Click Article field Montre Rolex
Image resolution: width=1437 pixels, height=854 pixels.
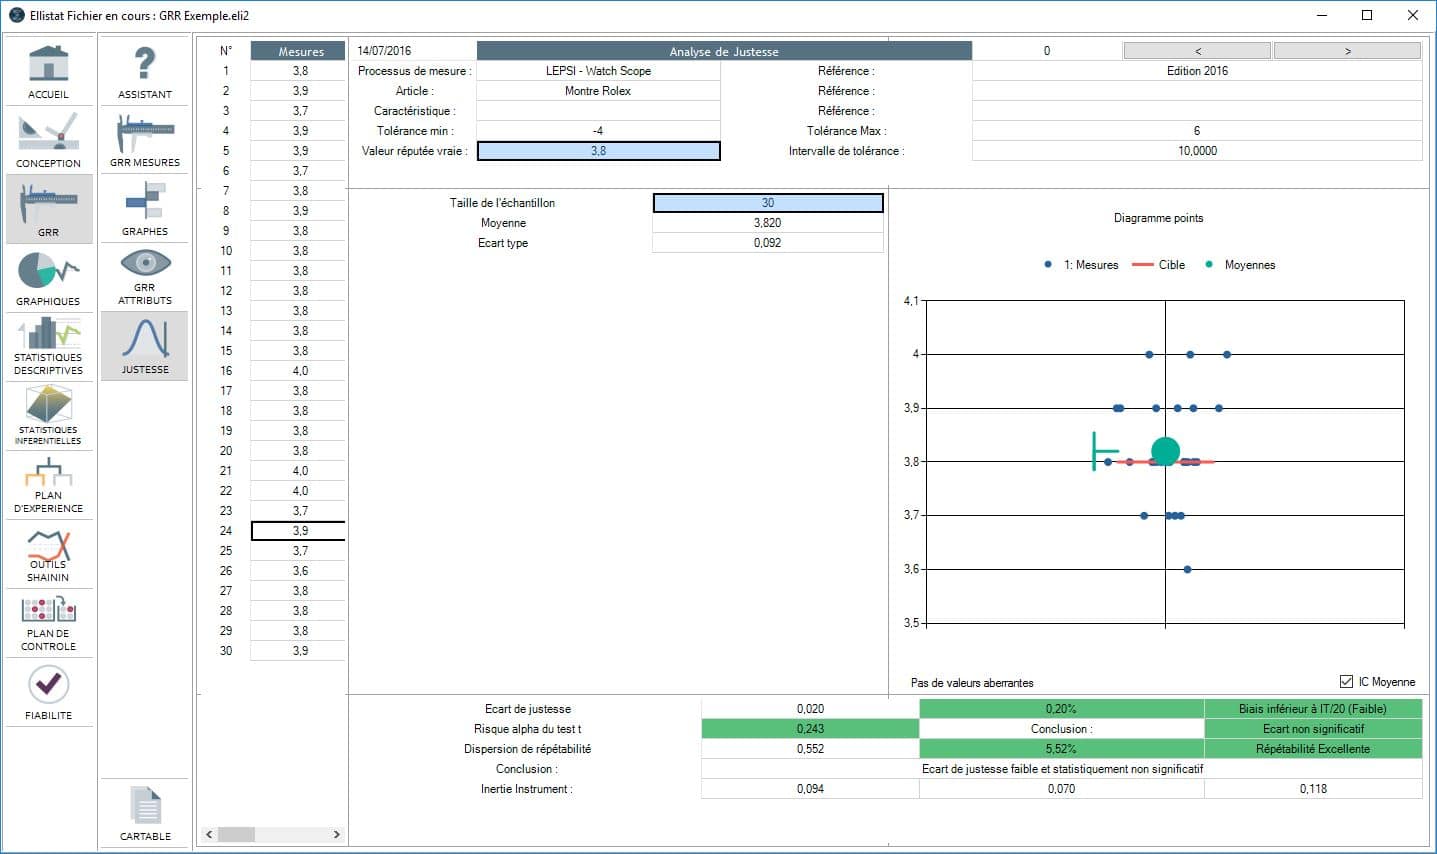pyautogui.click(x=598, y=91)
